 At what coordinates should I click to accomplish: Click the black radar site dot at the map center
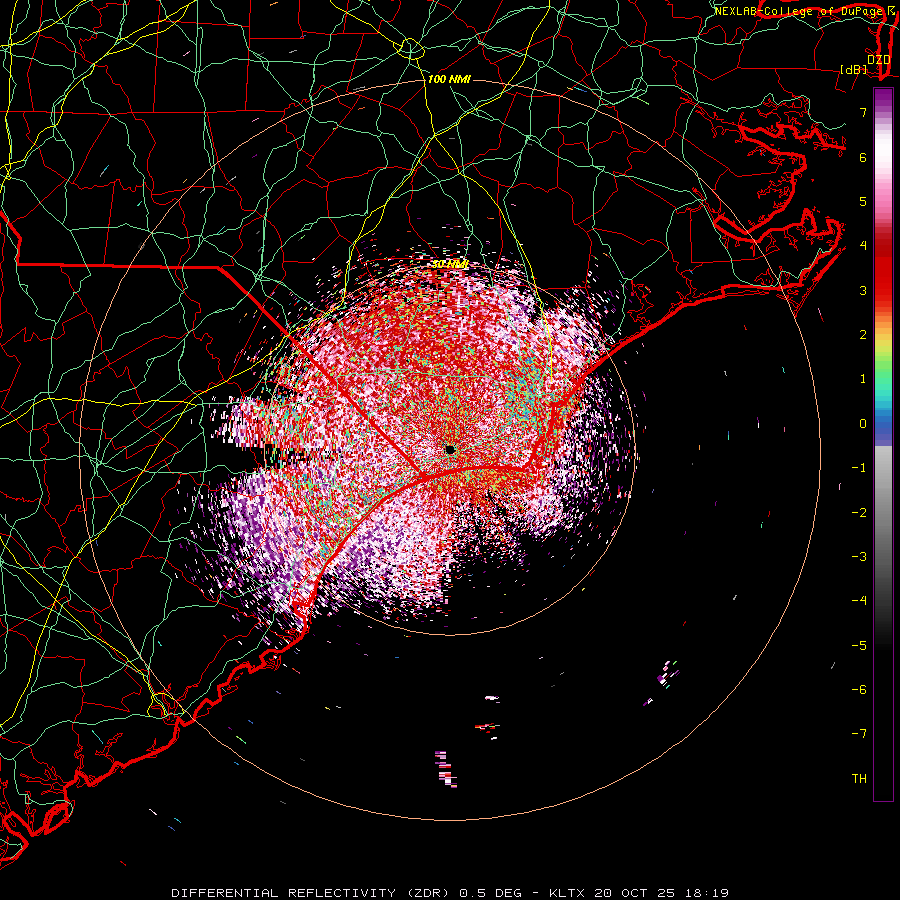click(x=450, y=449)
